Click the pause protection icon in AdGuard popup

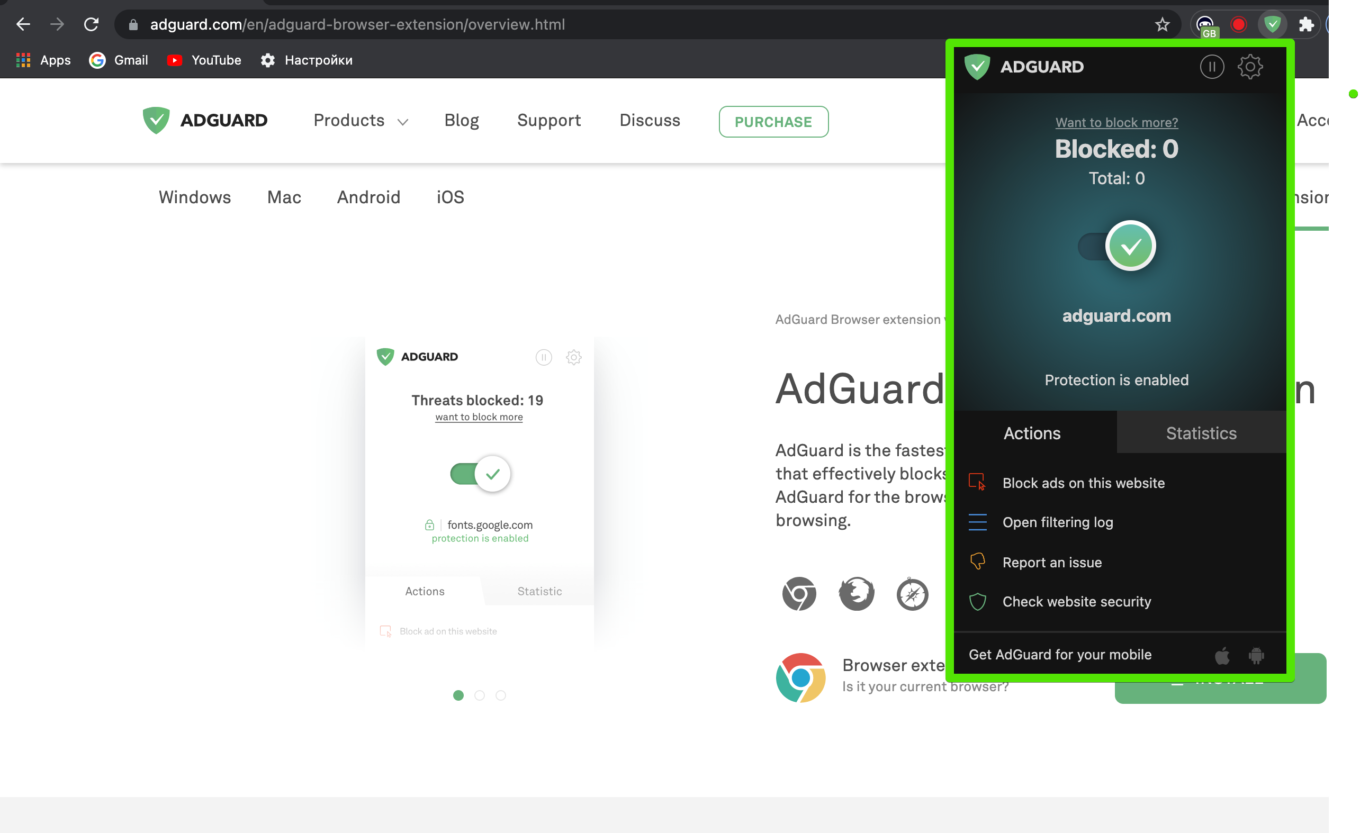click(1211, 67)
